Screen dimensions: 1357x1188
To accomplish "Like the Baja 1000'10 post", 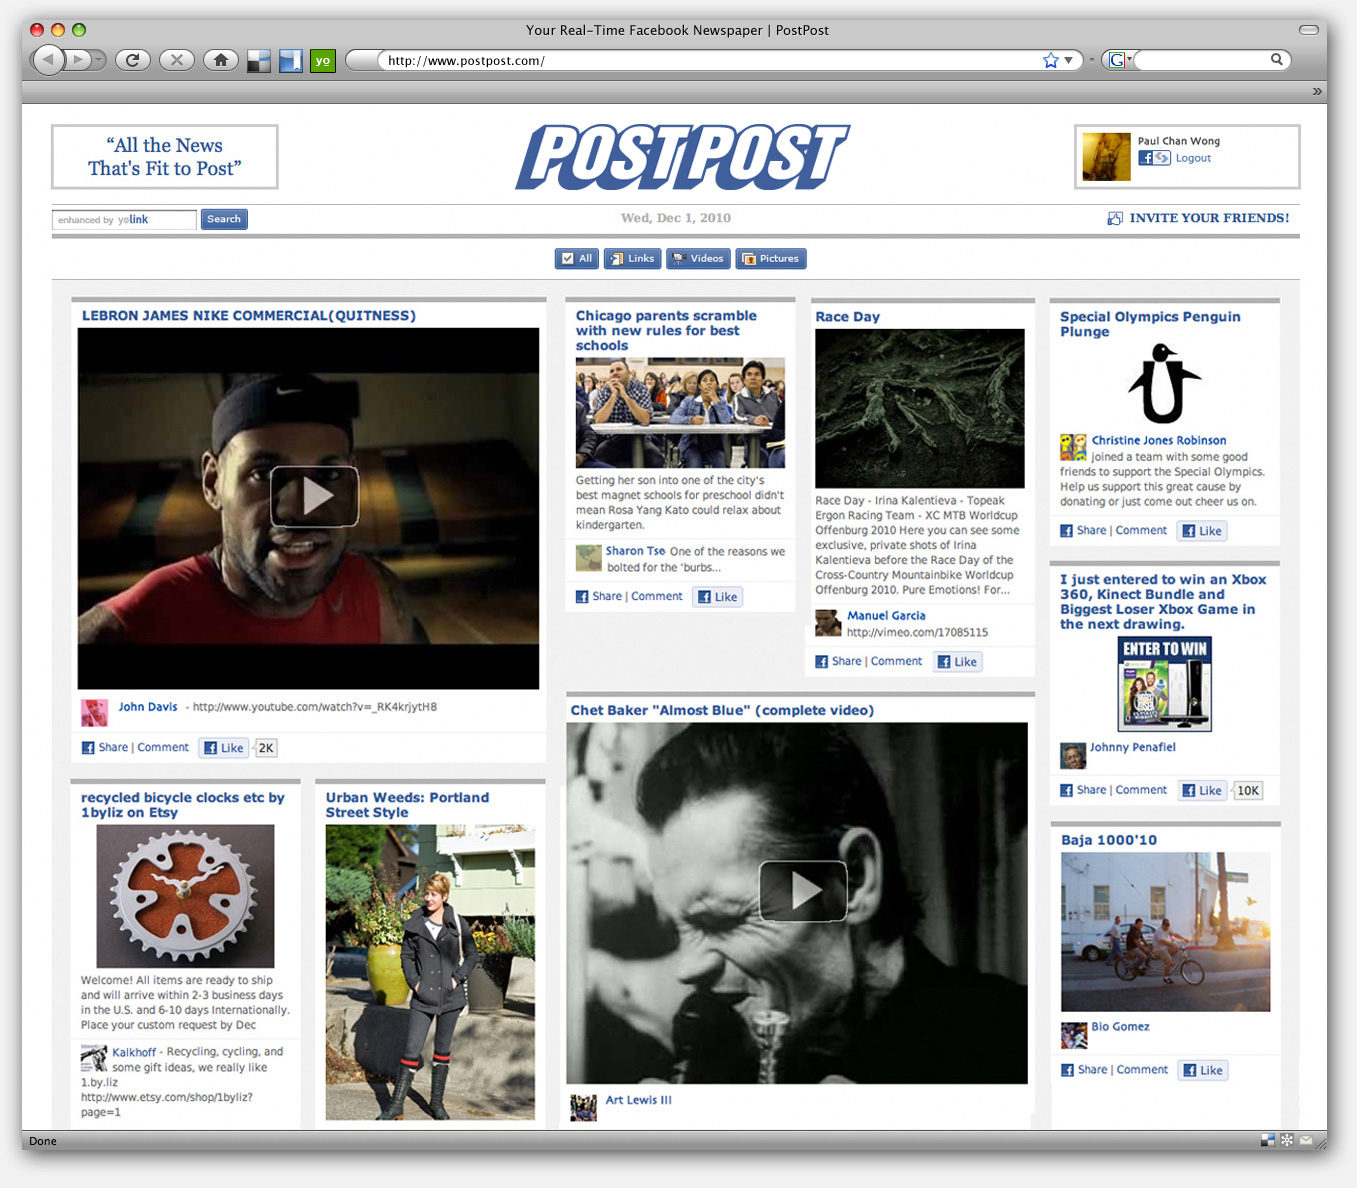I will [x=1203, y=1070].
